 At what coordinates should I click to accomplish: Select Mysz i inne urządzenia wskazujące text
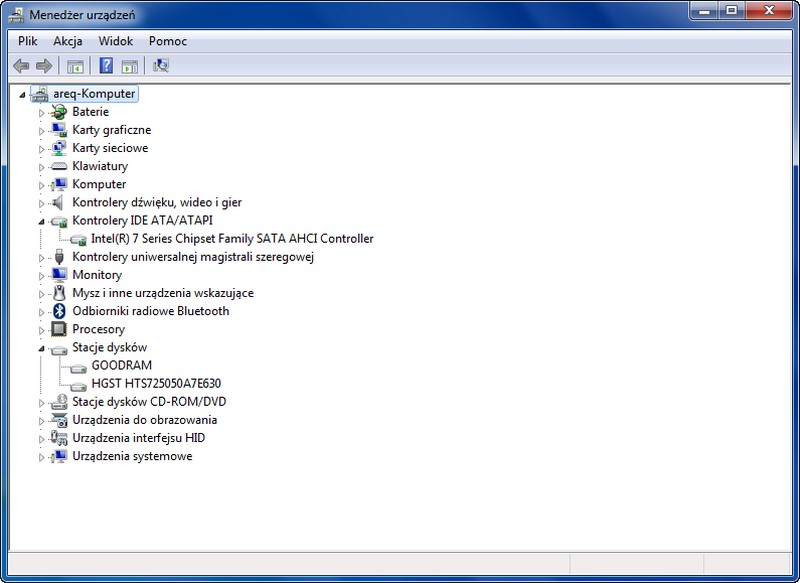(163, 293)
